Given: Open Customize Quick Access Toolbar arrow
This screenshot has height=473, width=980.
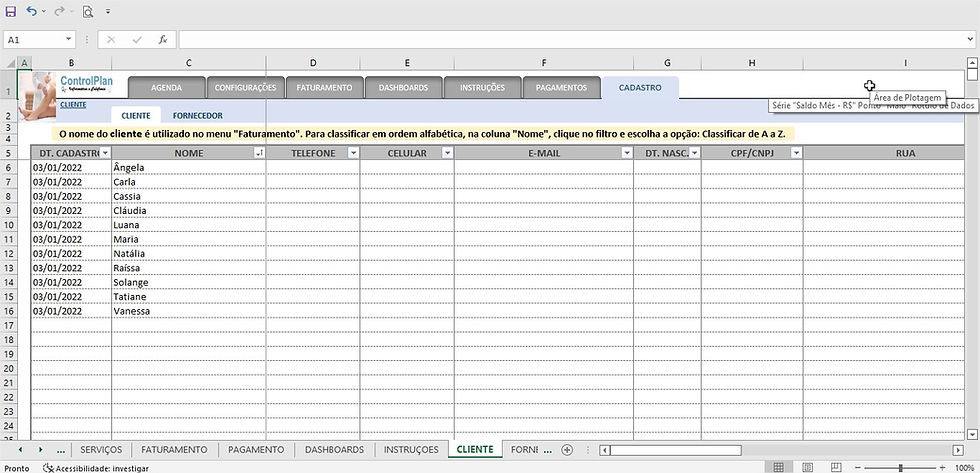Looking at the screenshot, I should (x=108, y=11).
